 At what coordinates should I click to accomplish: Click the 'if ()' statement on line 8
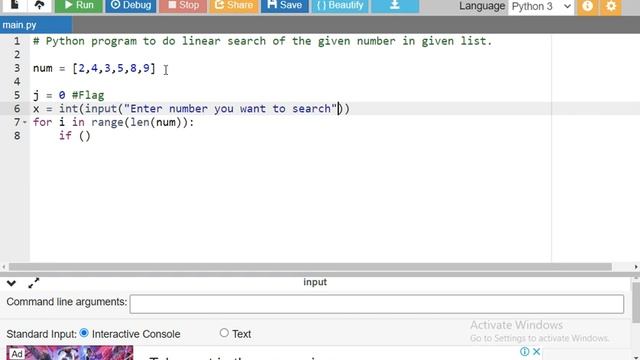75,136
